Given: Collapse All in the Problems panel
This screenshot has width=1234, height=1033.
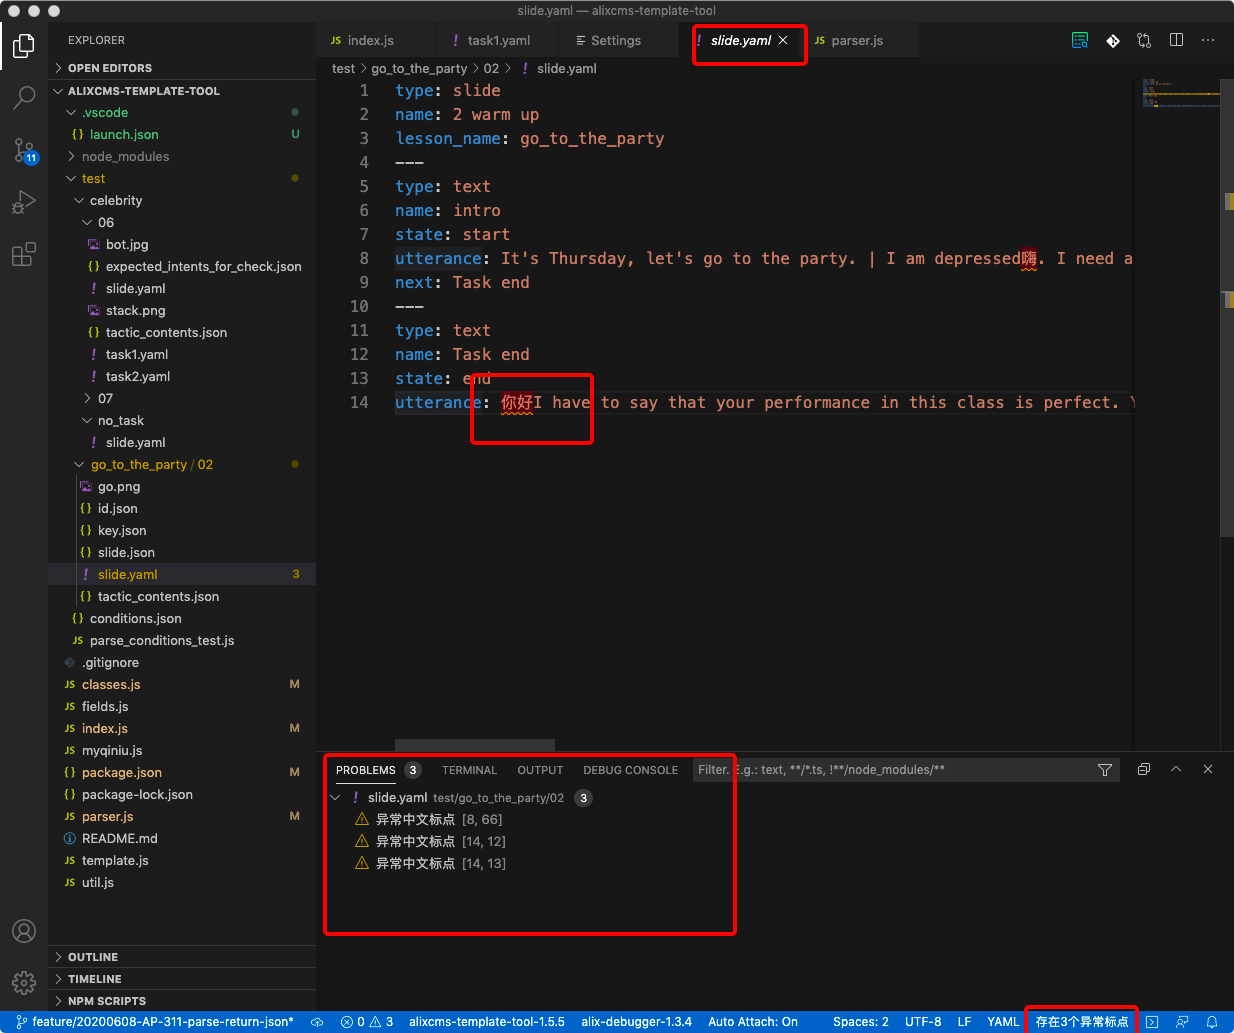Looking at the screenshot, I should point(1143,769).
